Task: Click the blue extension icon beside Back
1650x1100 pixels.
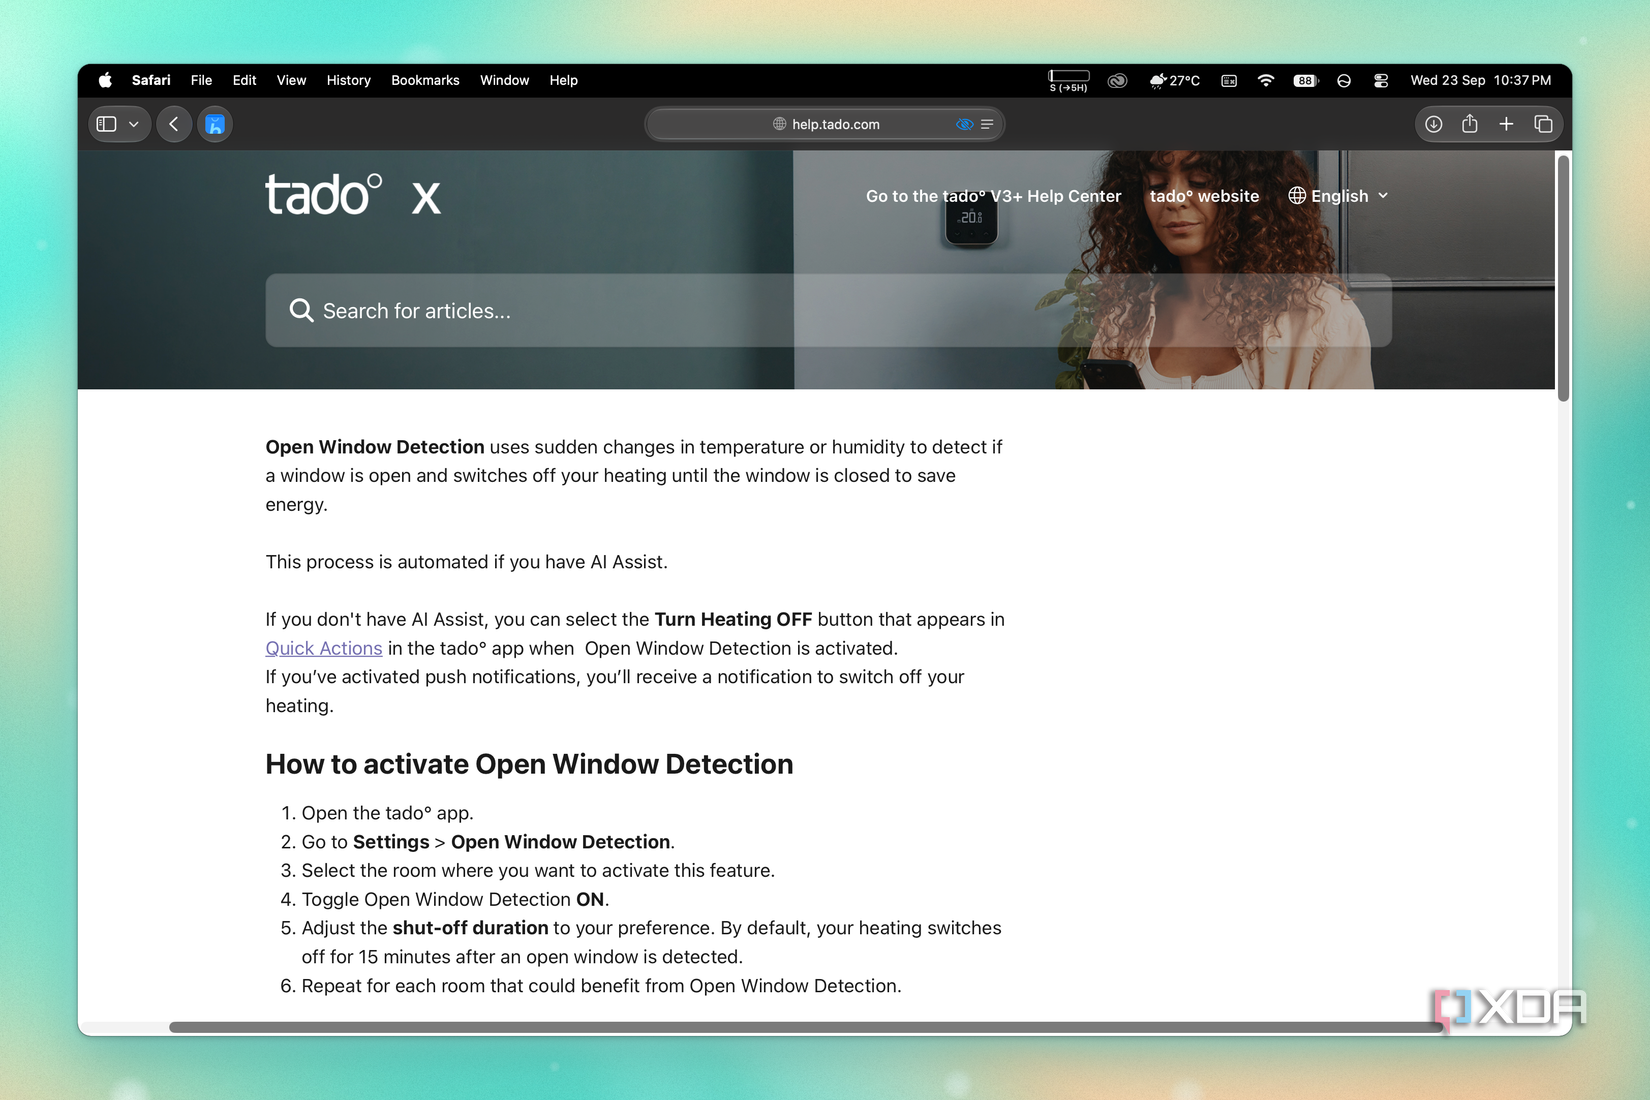Action: tap(214, 124)
